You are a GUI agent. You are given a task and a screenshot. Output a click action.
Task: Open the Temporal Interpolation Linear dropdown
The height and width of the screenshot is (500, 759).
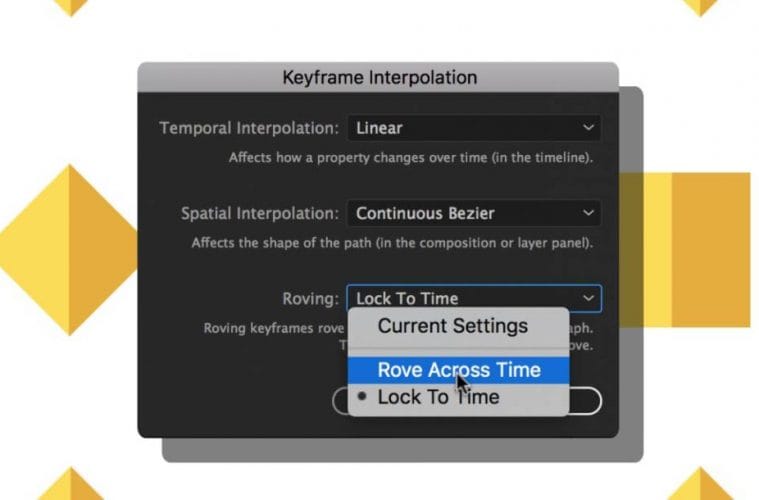pos(473,128)
